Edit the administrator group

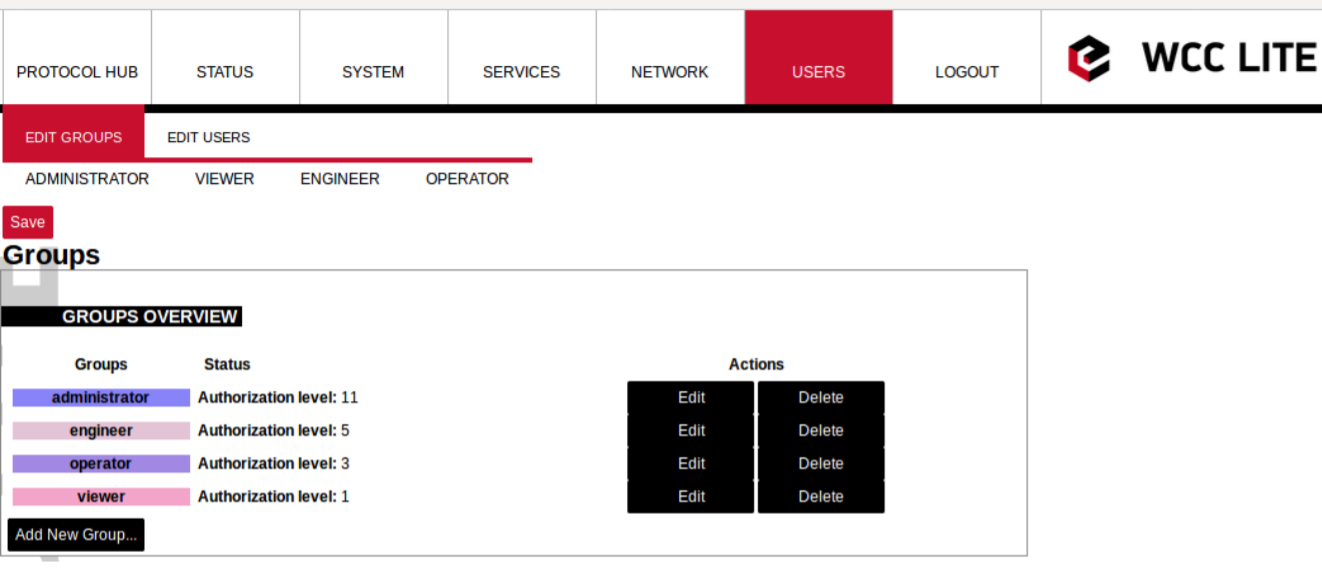click(691, 397)
